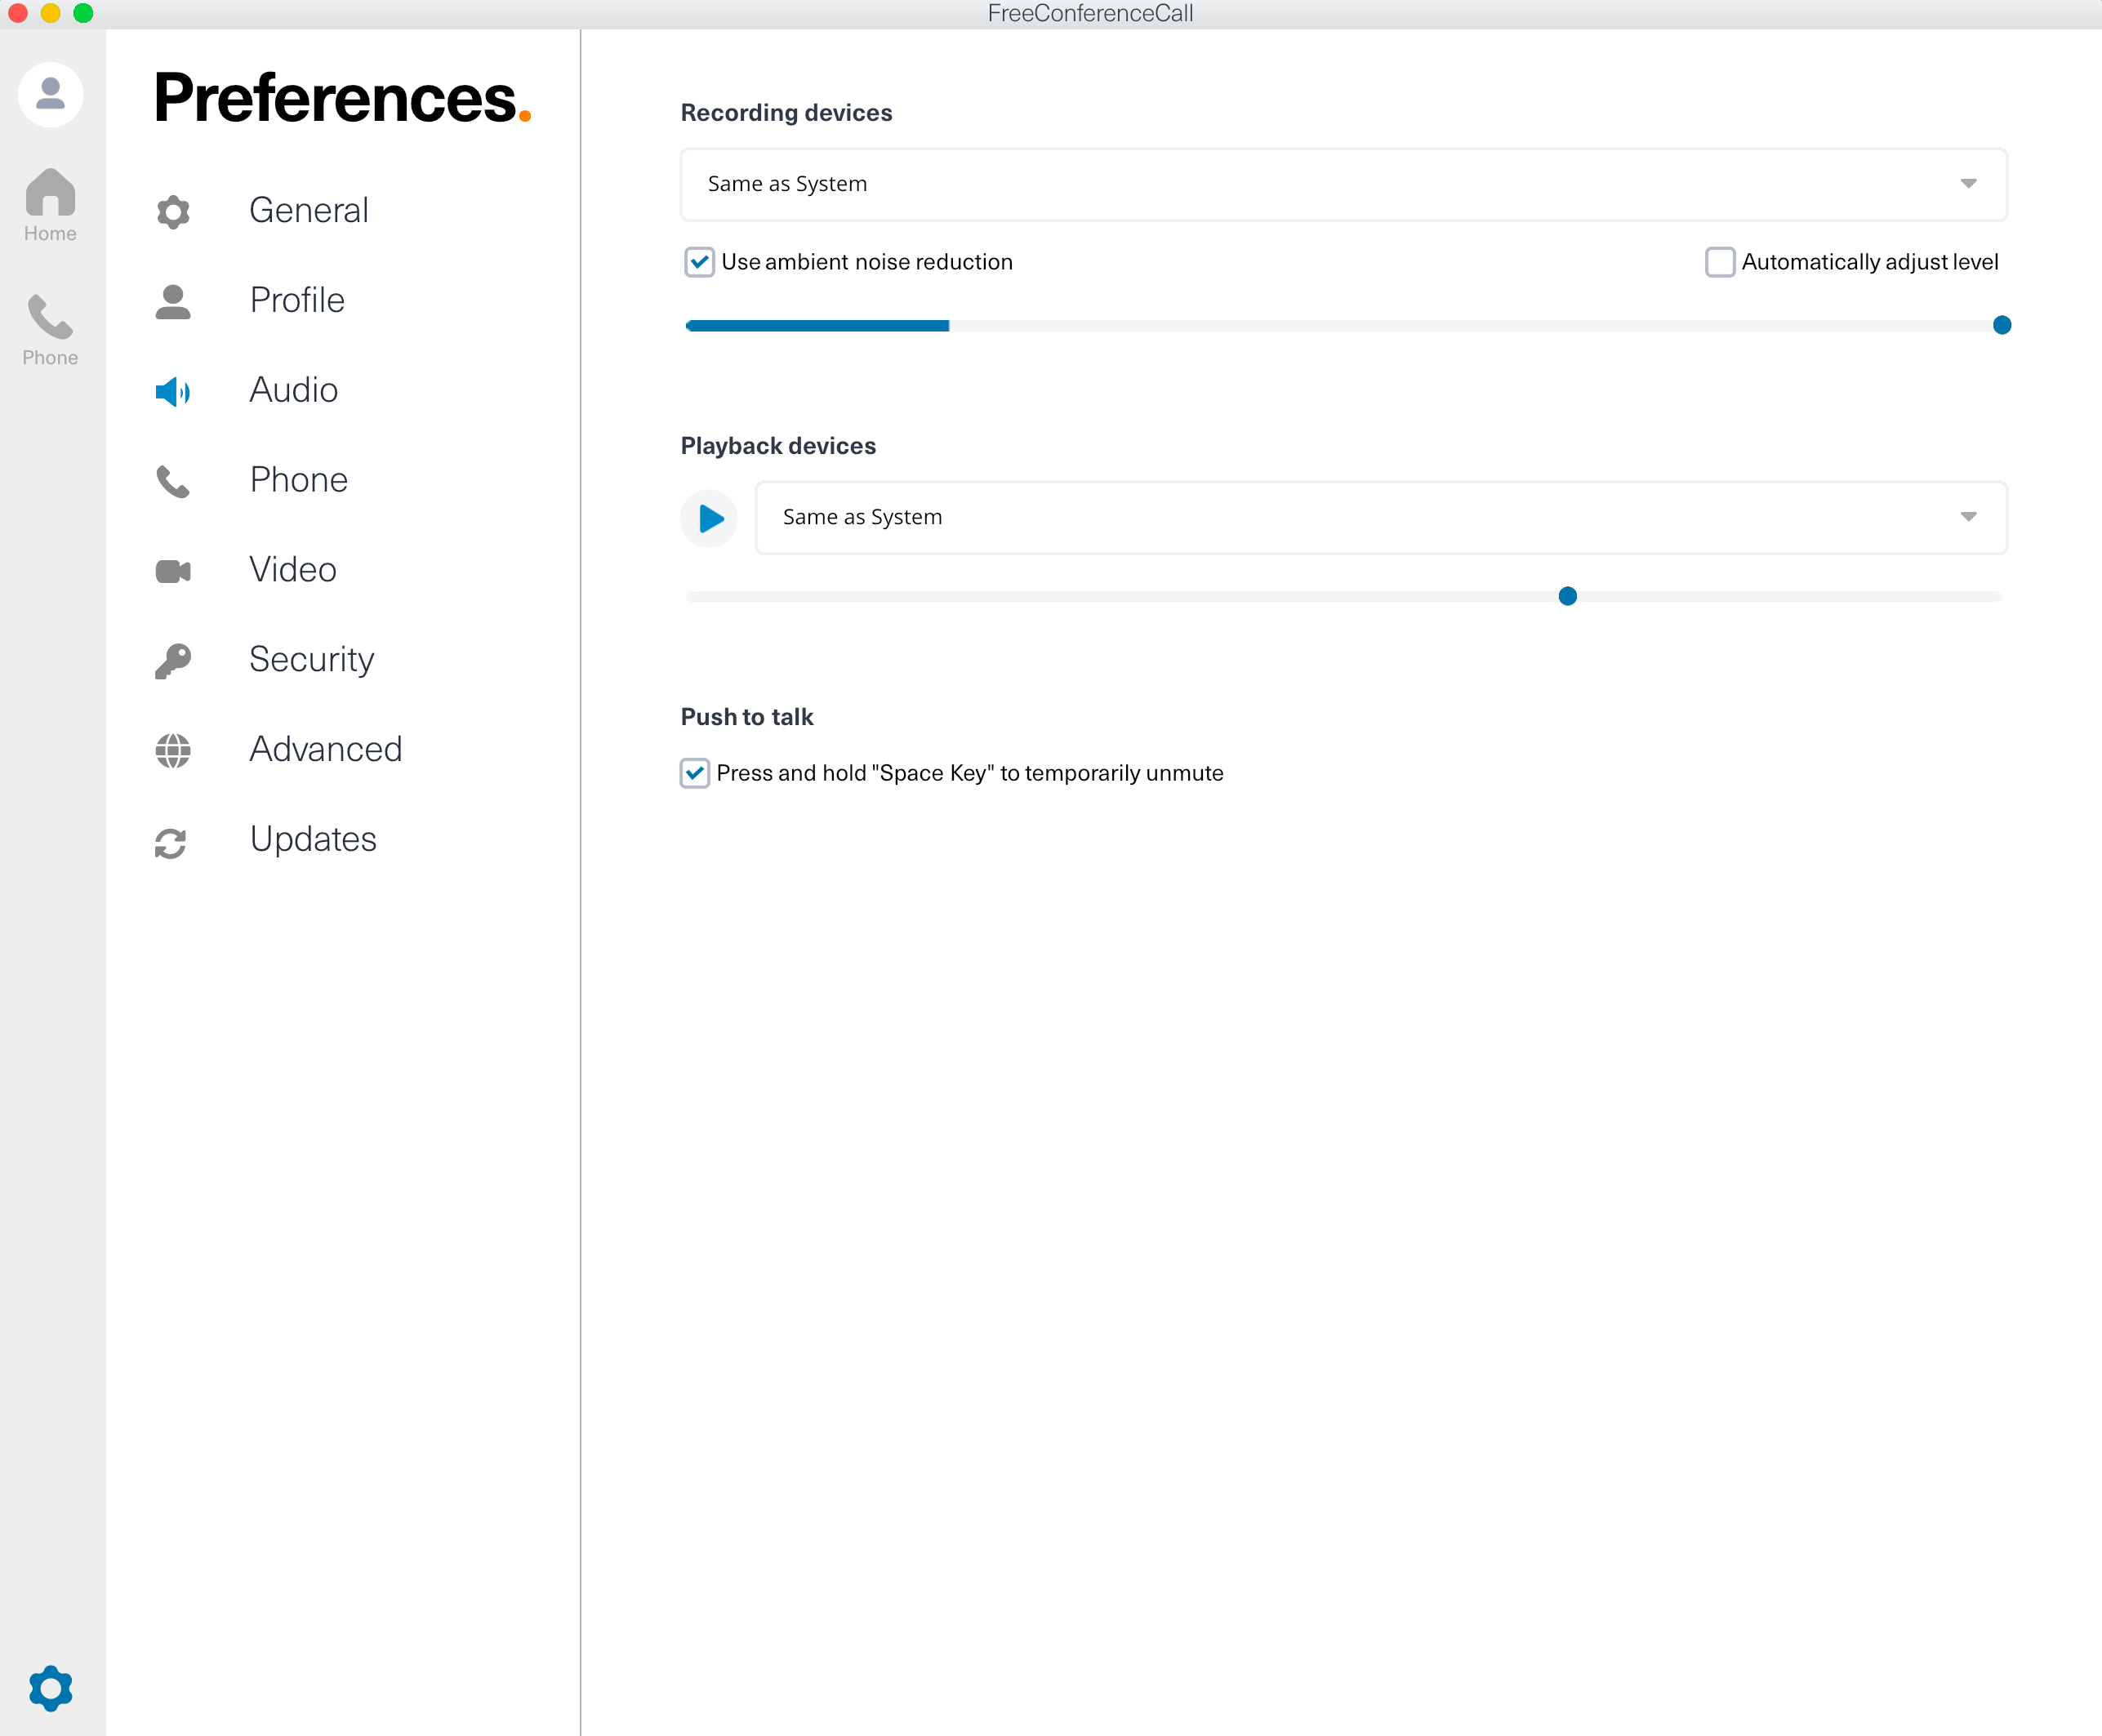
Task: Click the user avatar at top left
Action: (x=50, y=93)
